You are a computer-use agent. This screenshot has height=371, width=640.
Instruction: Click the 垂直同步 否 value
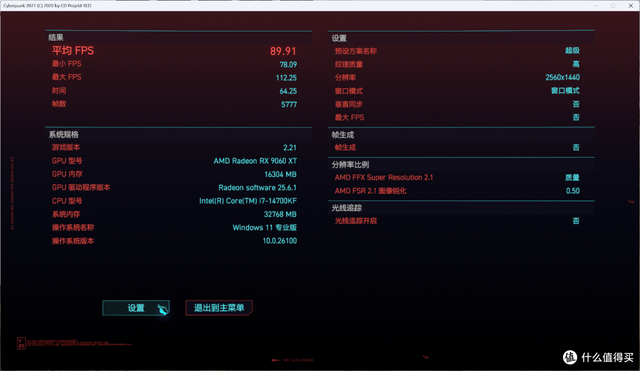576,104
